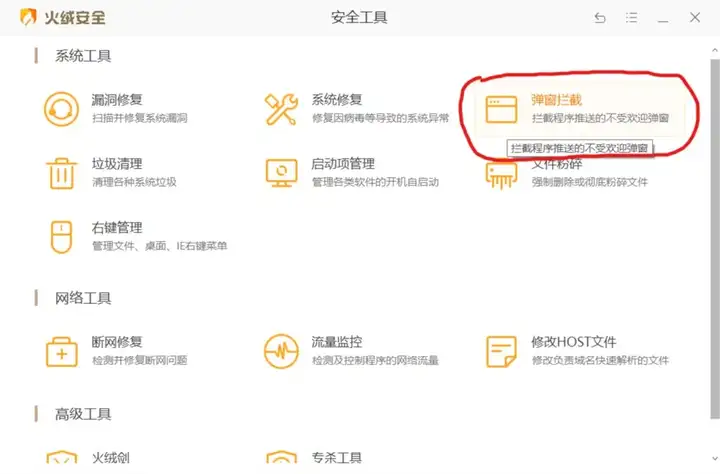Click the 文件粉碎 shredder icon

coord(501,175)
